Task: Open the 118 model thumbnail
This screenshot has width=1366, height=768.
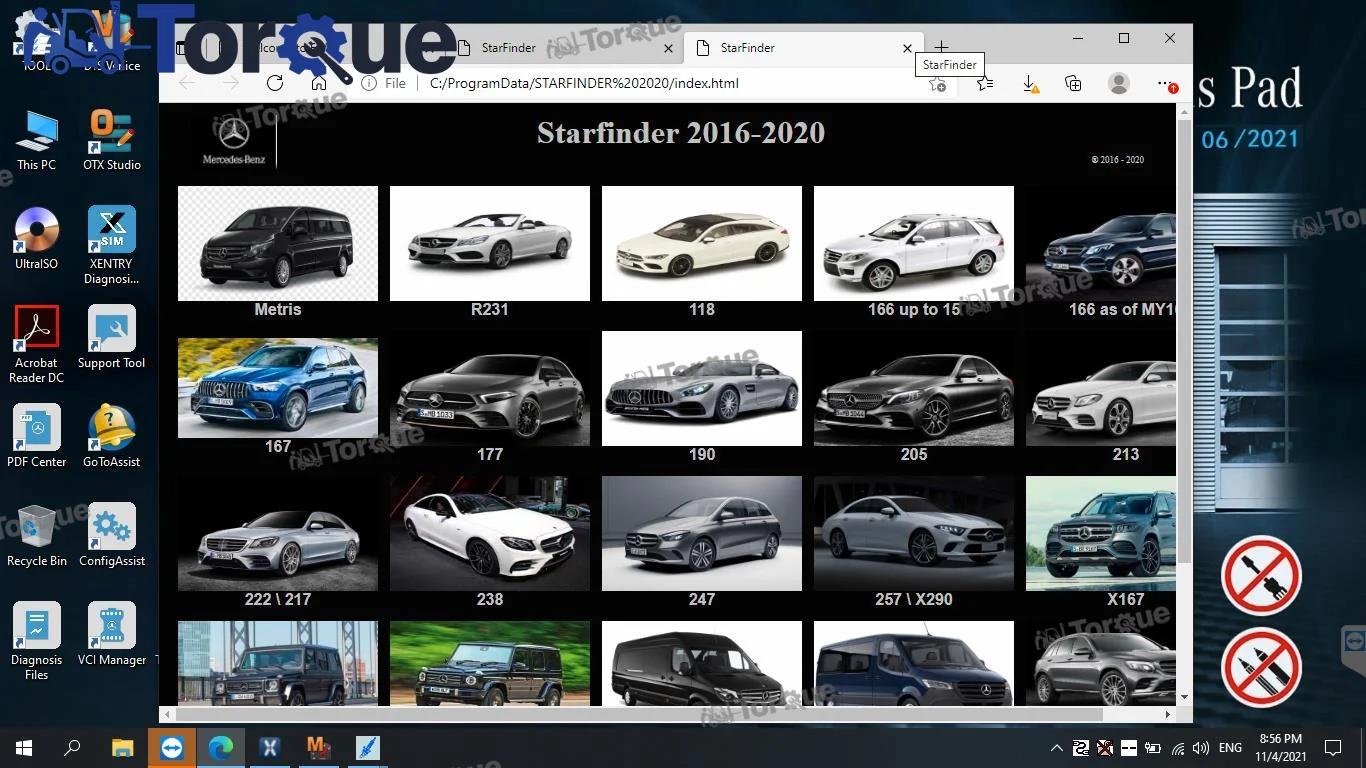Action: [702, 243]
